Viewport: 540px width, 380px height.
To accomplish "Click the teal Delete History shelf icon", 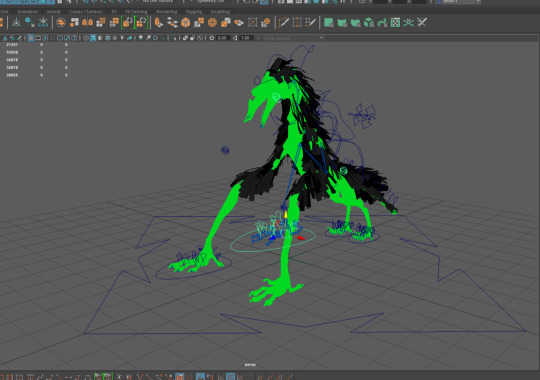I will (30, 23).
